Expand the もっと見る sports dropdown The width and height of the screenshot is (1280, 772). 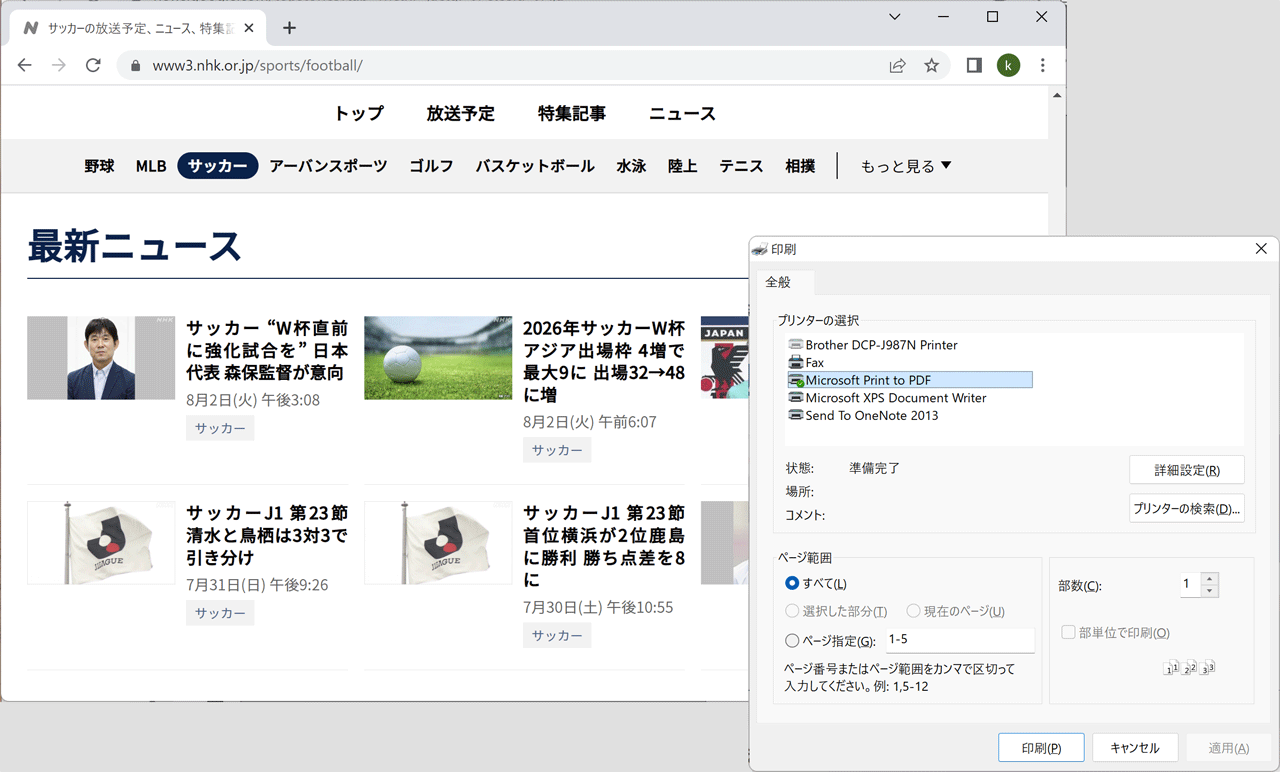coord(905,166)
